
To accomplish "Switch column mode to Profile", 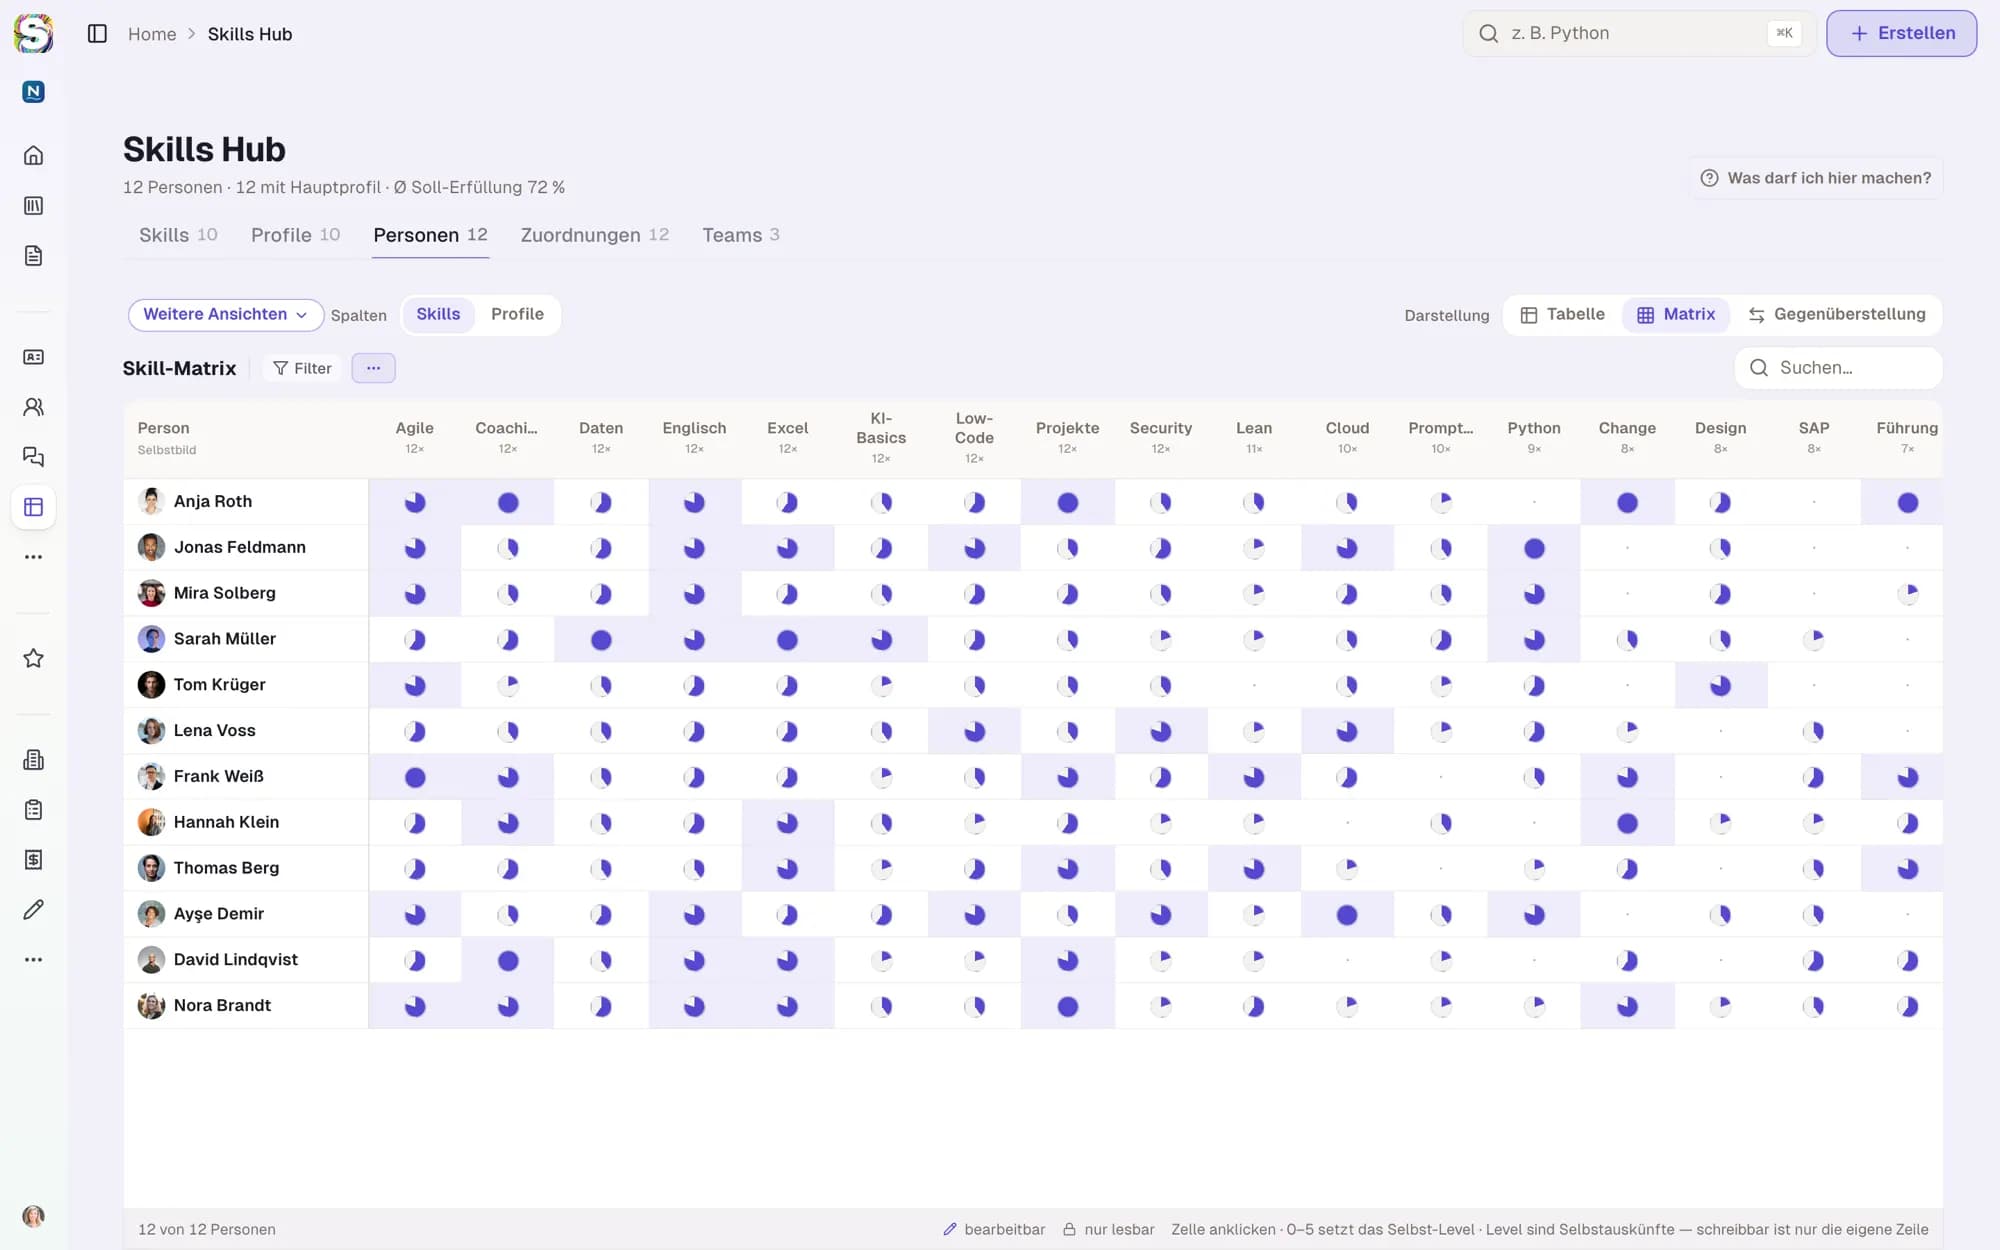I will tap(517, 314).
